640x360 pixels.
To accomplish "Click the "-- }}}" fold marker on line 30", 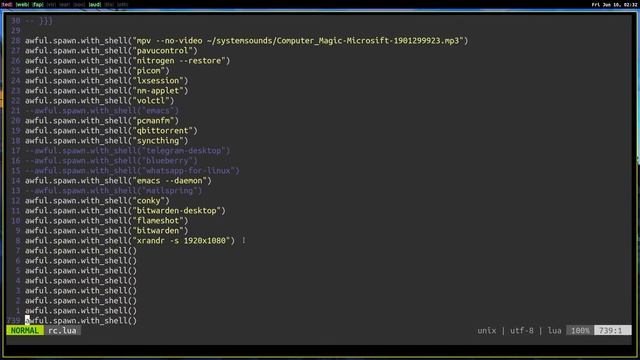I will [x=39, y=21].
